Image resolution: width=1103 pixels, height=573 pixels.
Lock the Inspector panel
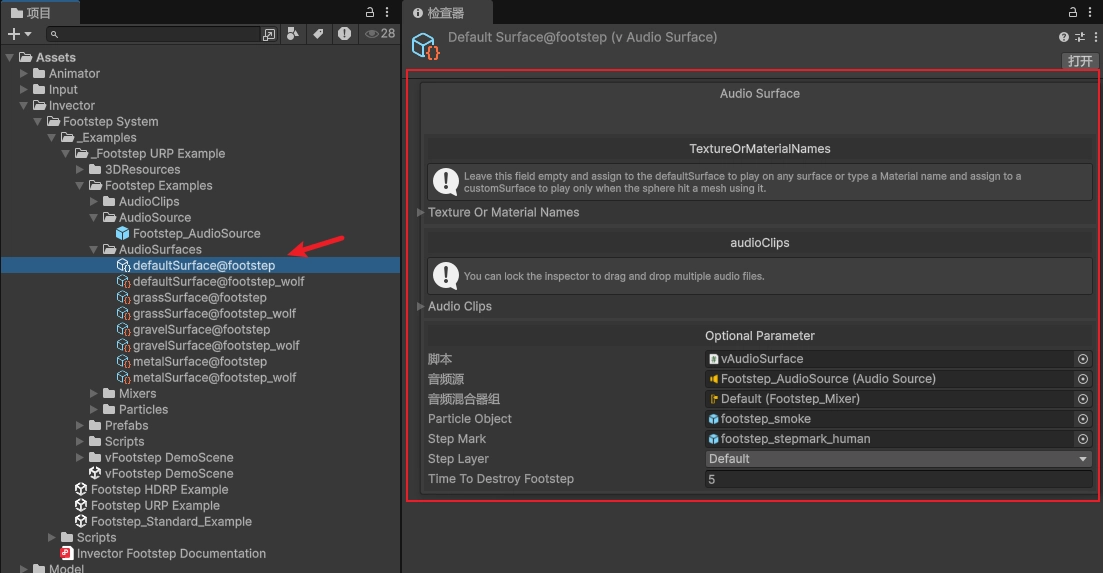(x=1073, y=12)
